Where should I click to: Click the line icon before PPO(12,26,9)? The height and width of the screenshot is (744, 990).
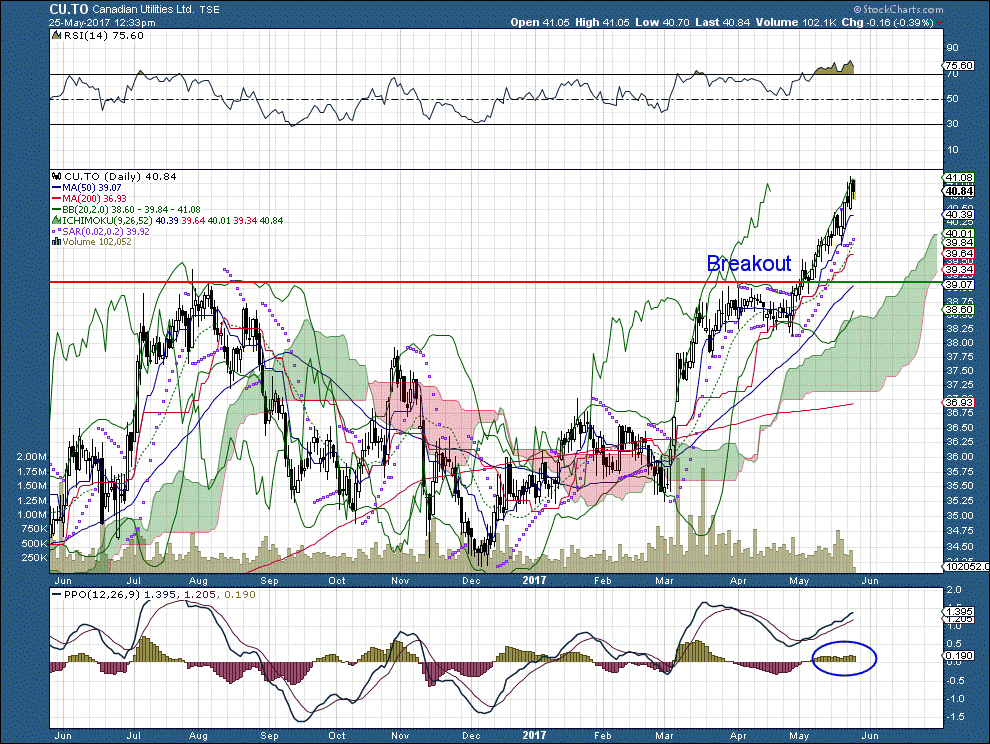click(x=57, y=594)
